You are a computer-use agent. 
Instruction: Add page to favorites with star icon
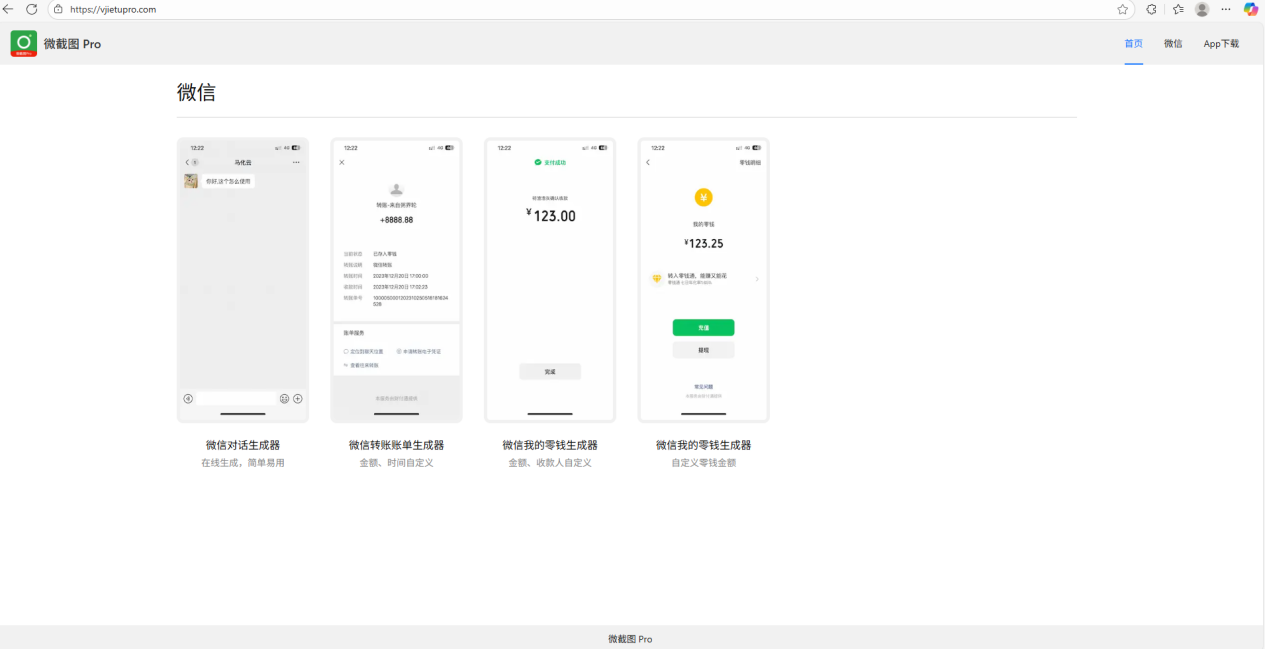pyautogui.click(x=1123, y=9)
